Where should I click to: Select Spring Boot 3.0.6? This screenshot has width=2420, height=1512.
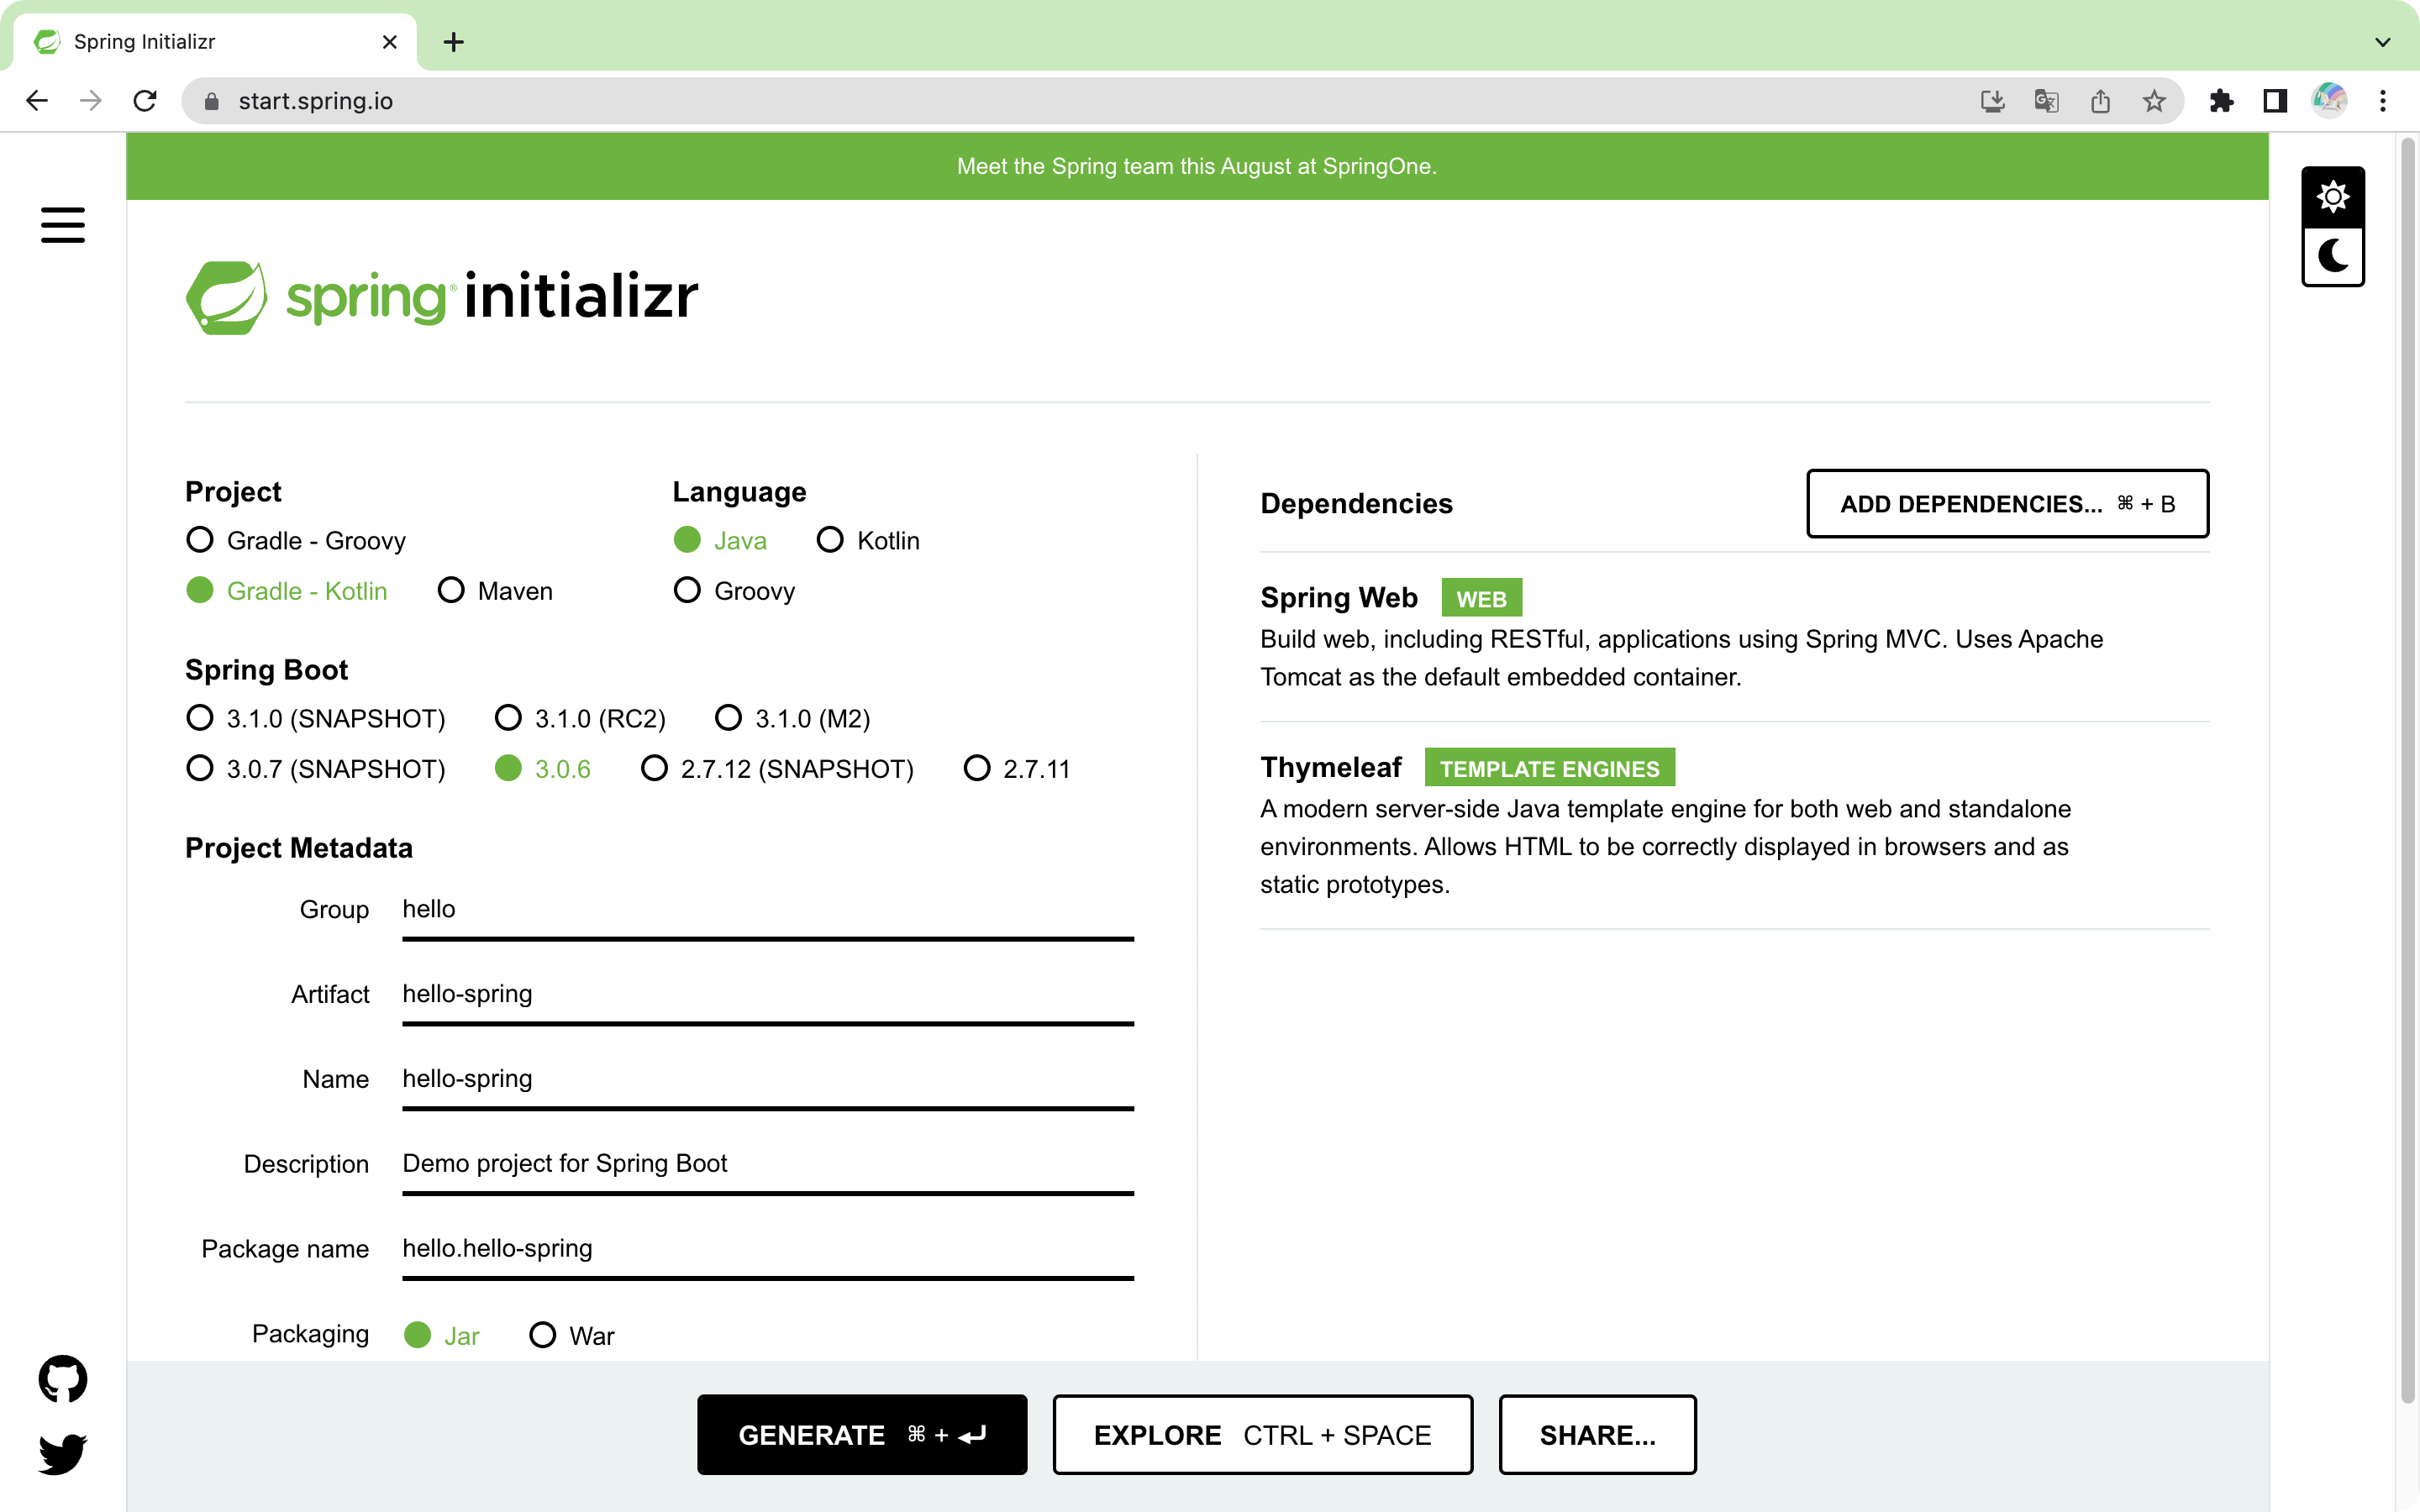tap(543, 769)
